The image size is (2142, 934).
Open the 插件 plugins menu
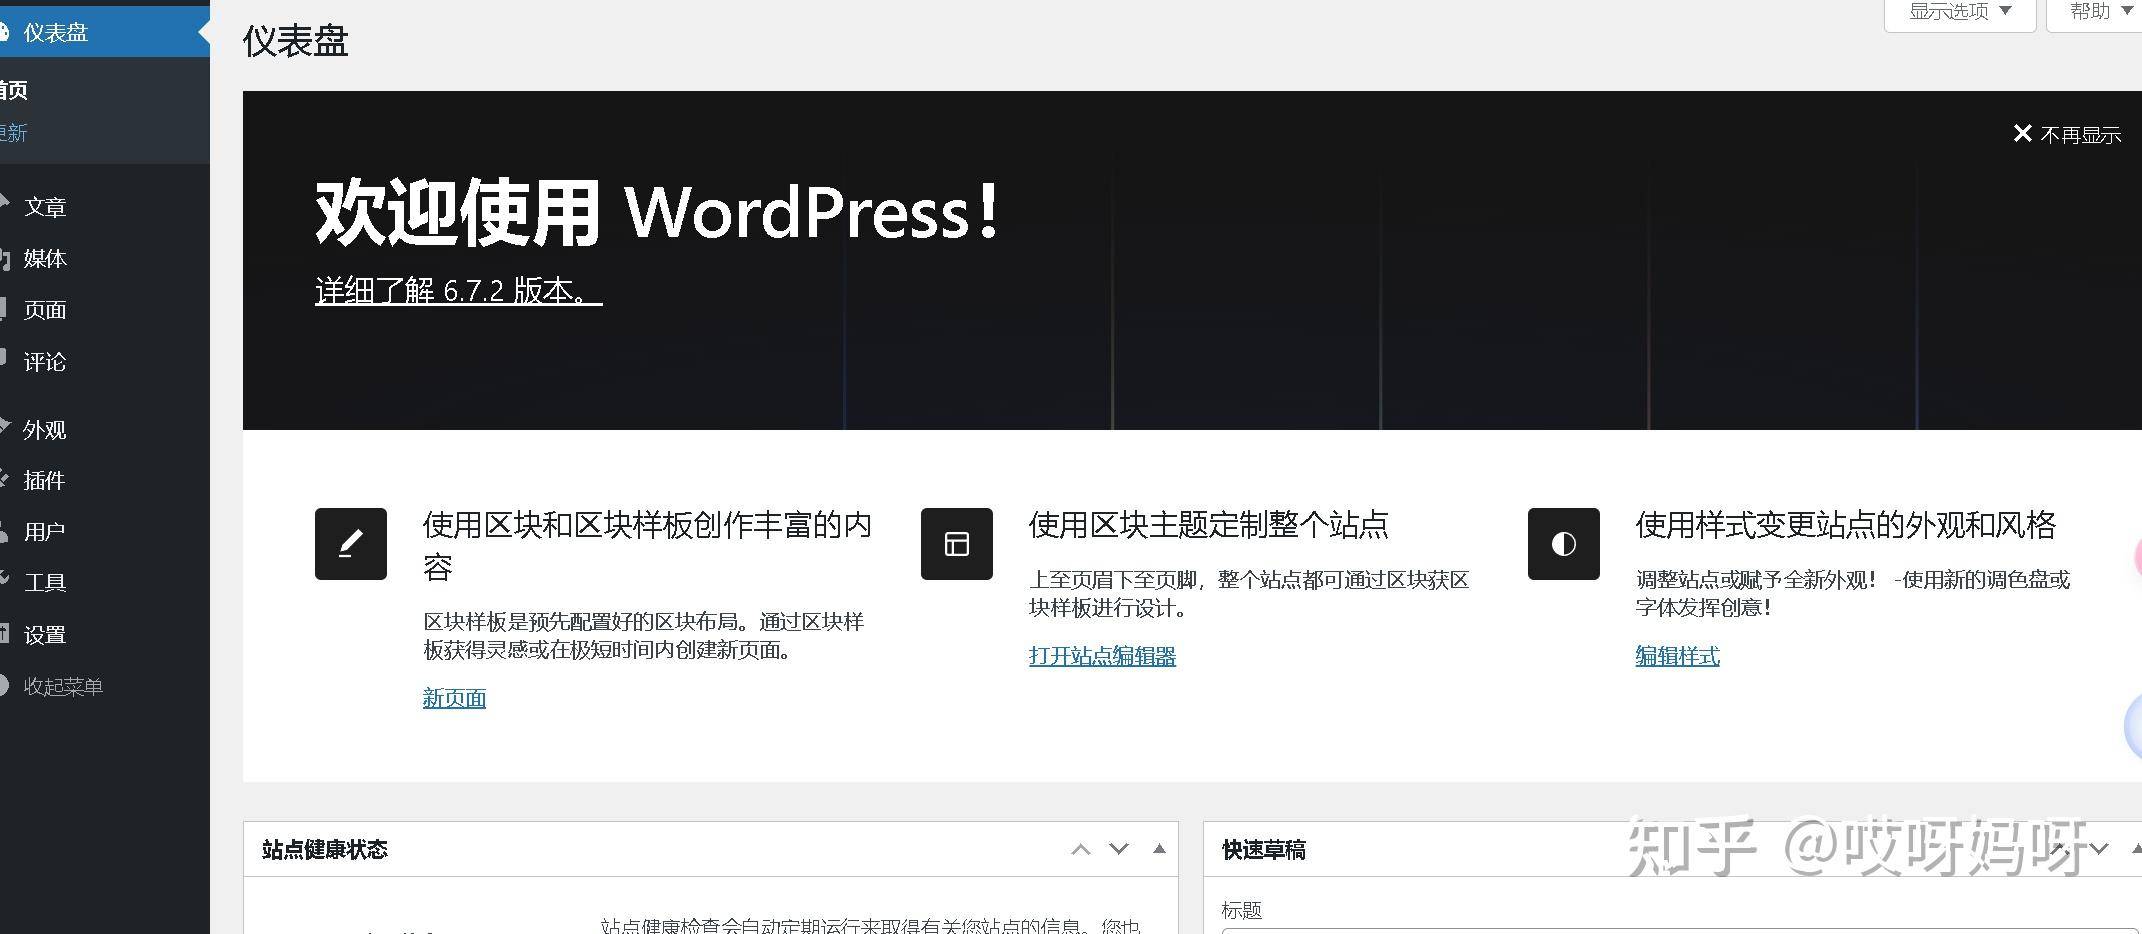tap(45, 481)
